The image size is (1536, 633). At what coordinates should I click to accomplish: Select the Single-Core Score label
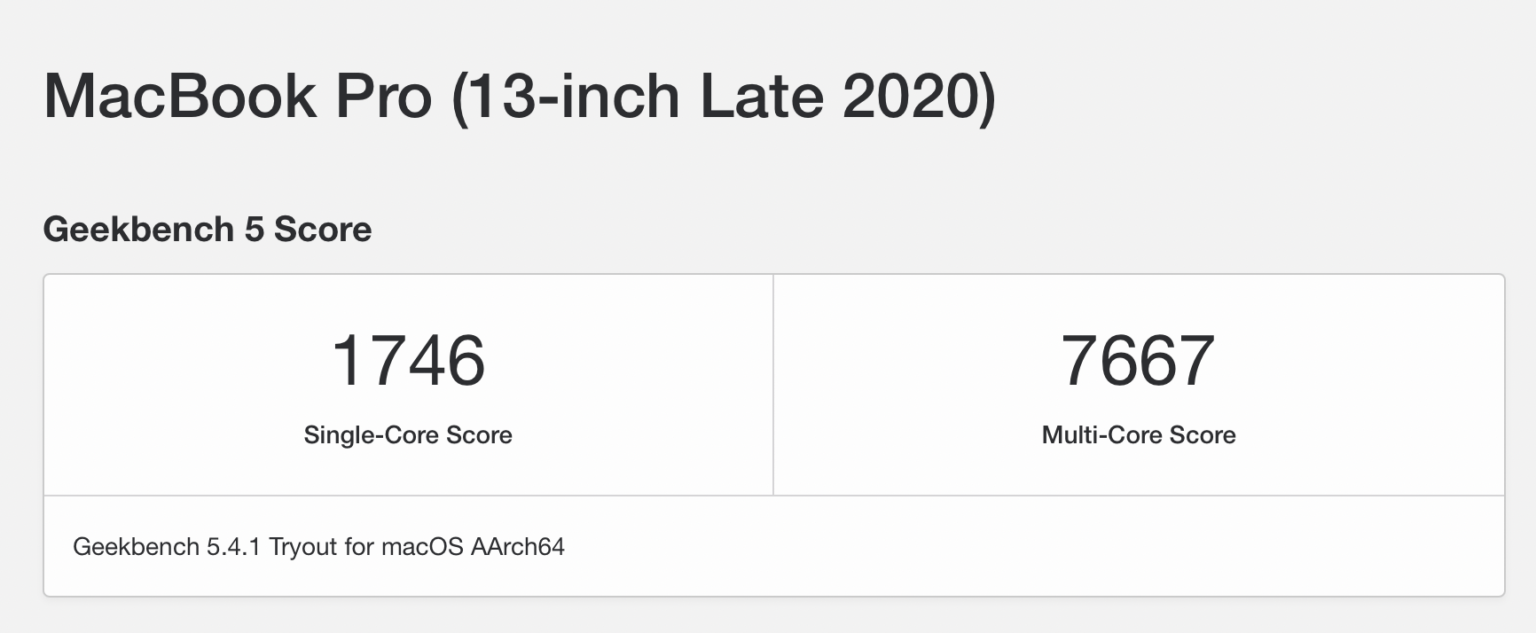(x=408, y=435)
